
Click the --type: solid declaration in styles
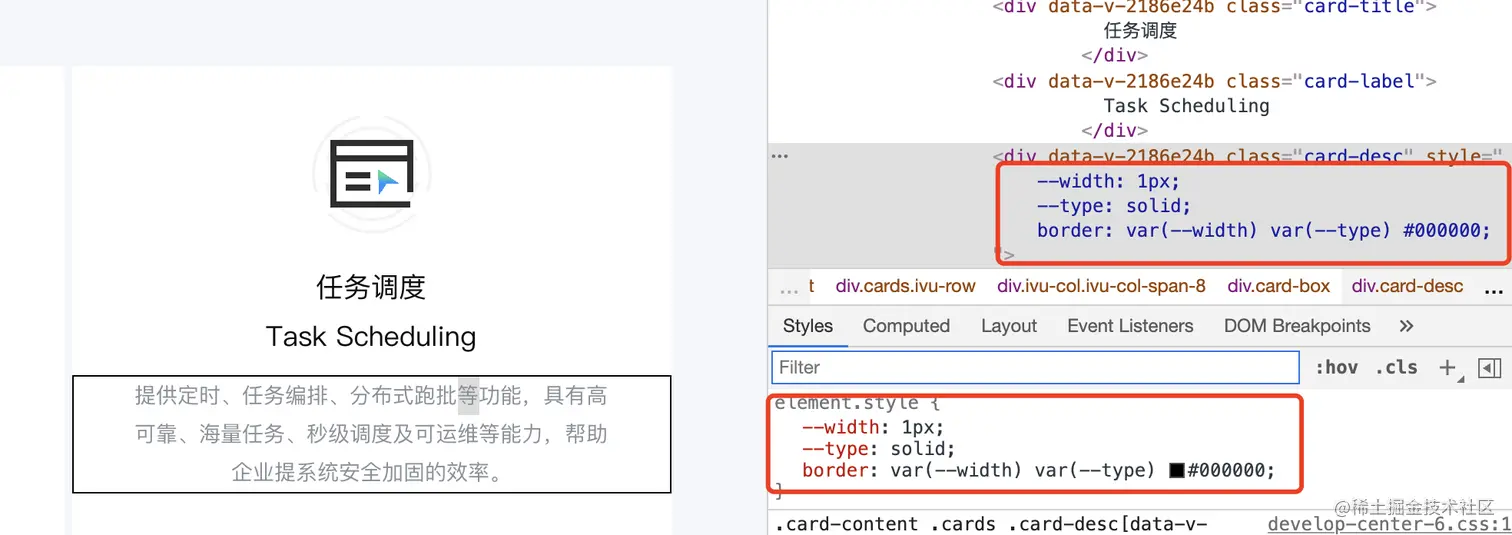point(878,448)
